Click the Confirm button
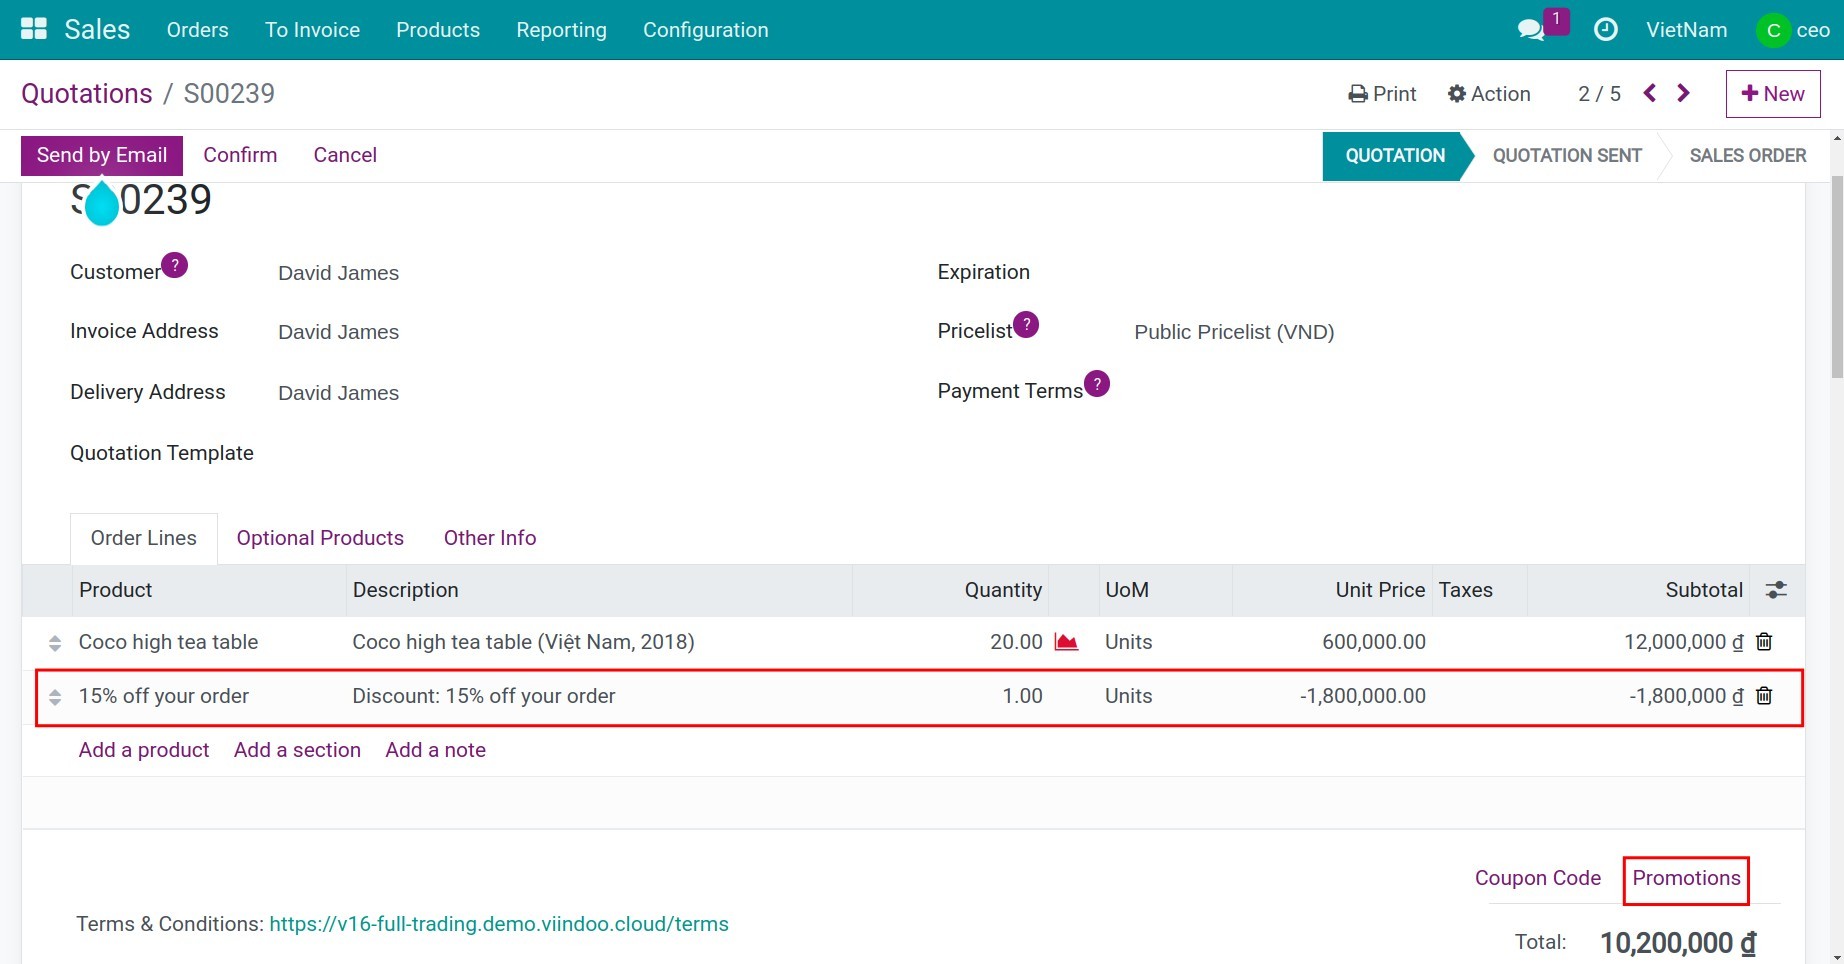This screenshot has height=964, width=1844. [x=240, y=155]
